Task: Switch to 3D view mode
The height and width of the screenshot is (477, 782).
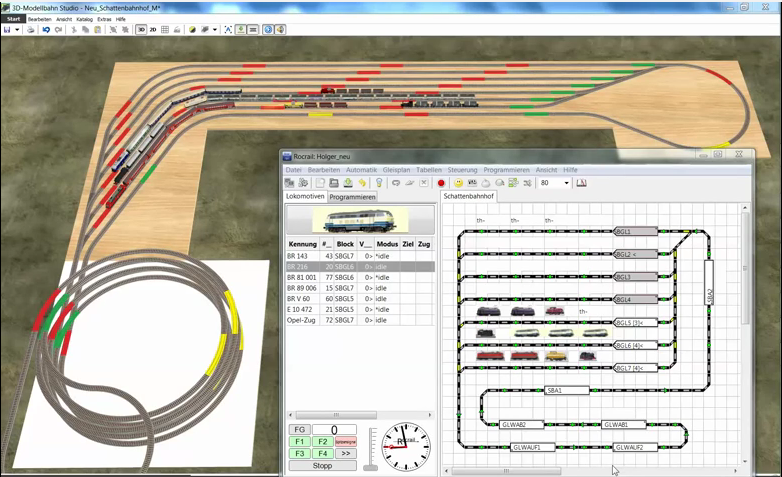Action: (140, 30)
